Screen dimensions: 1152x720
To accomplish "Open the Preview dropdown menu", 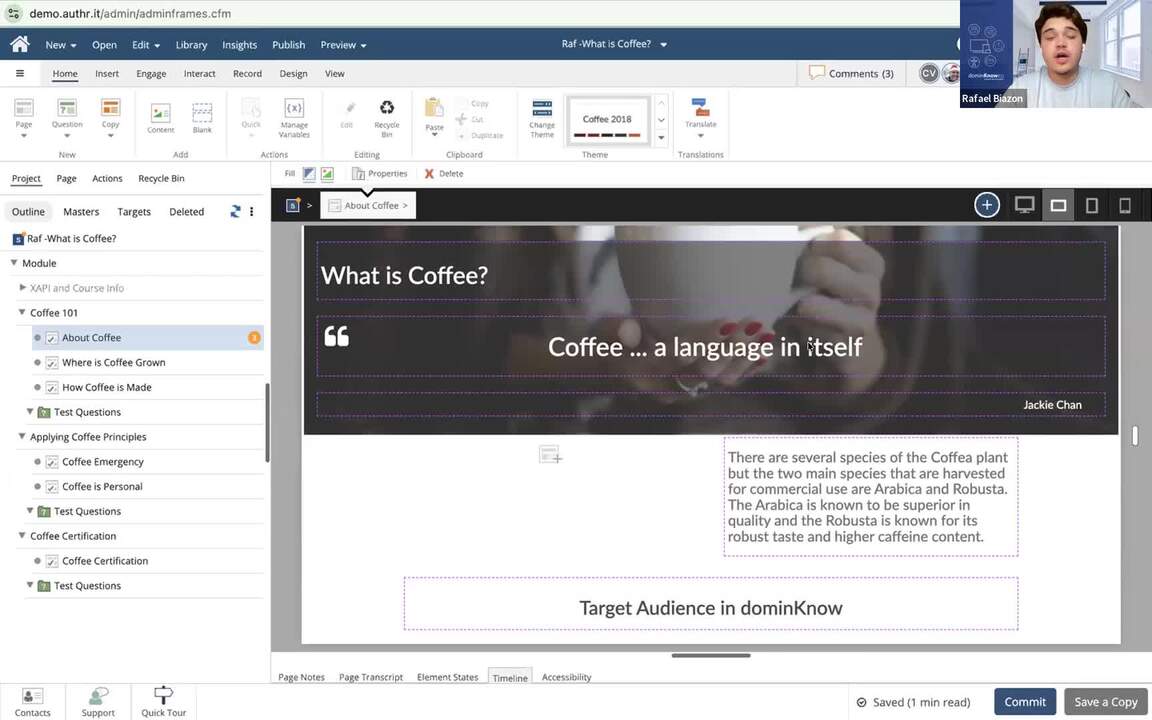I will pyautogui.click(x=343, y=45).
